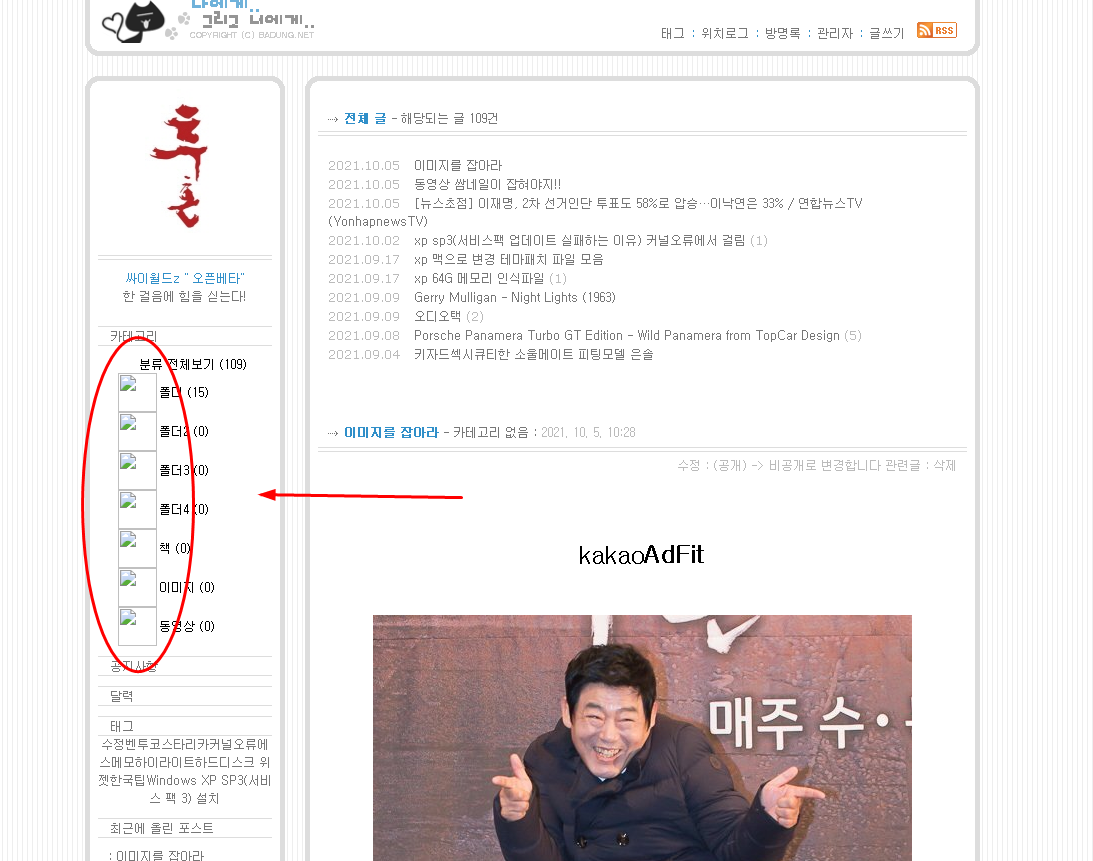Open the 폴더 (15) category
This screenshot has height=861, width=1093.
[x=184, y=393]
